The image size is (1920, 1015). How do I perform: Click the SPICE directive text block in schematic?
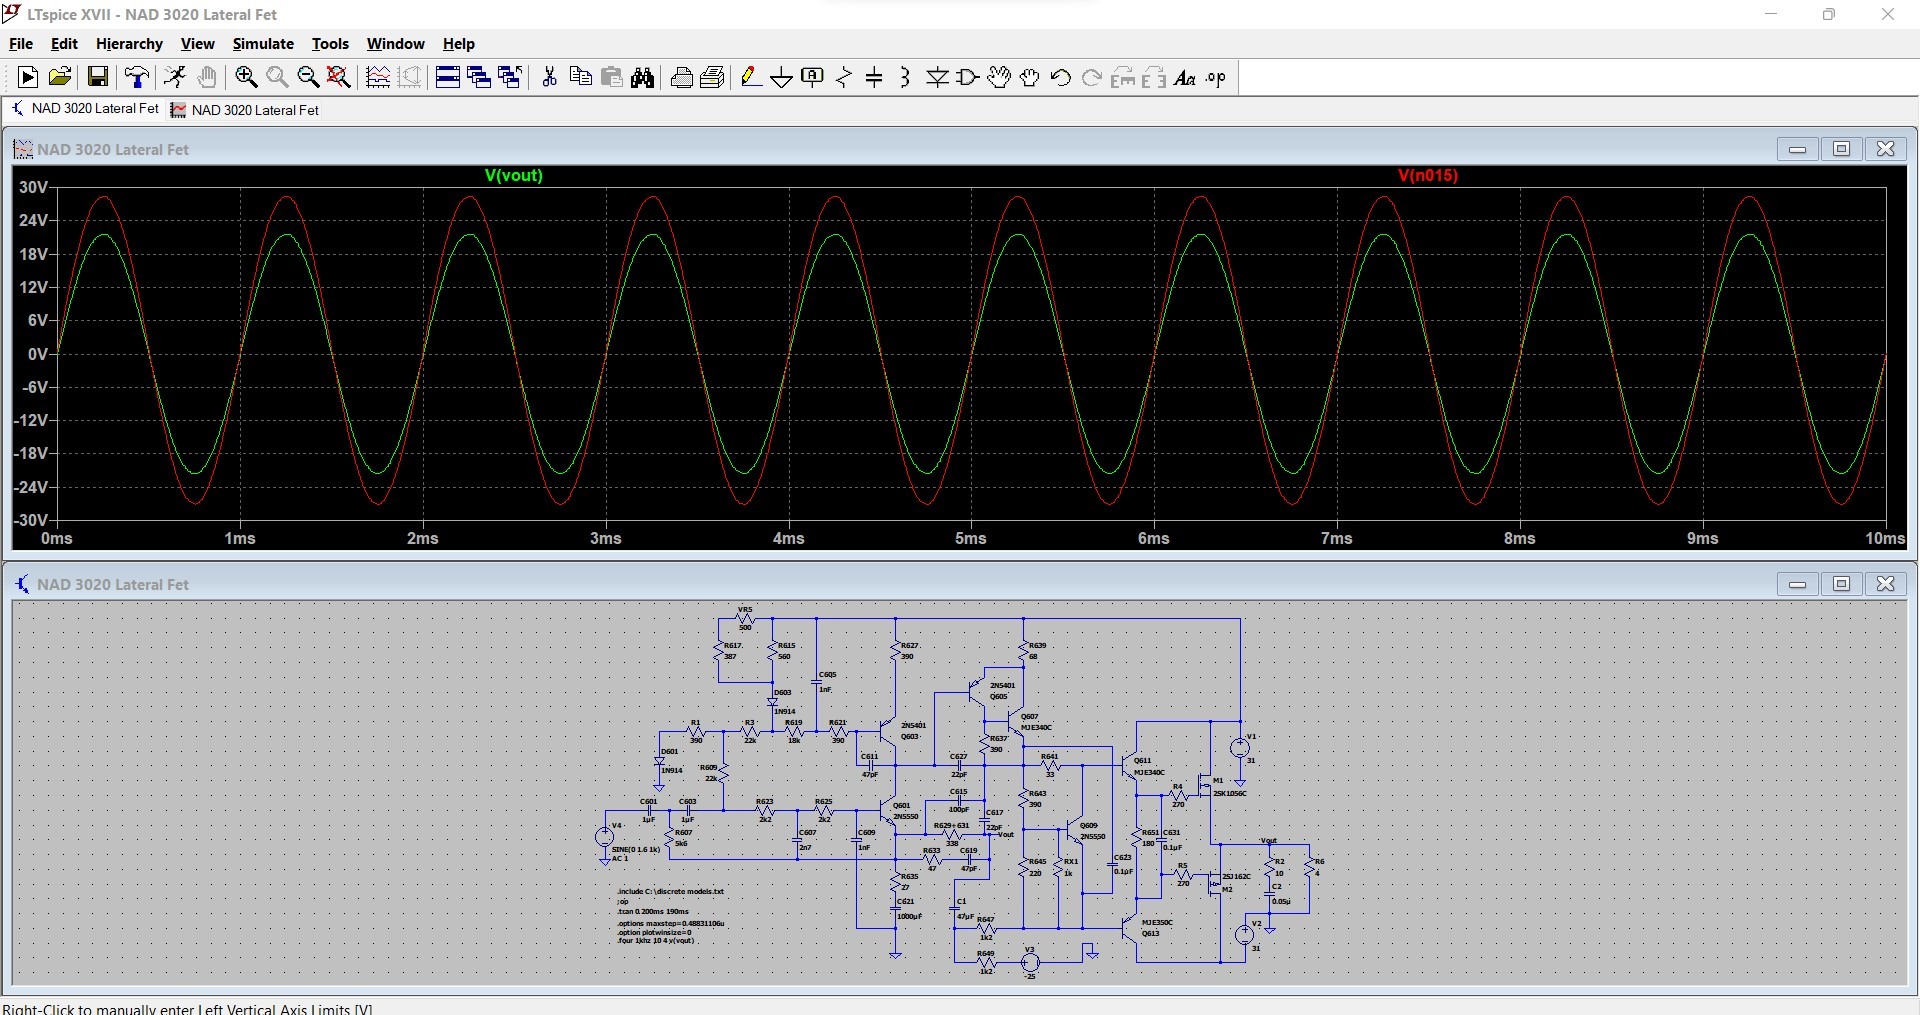click(670, 916)
